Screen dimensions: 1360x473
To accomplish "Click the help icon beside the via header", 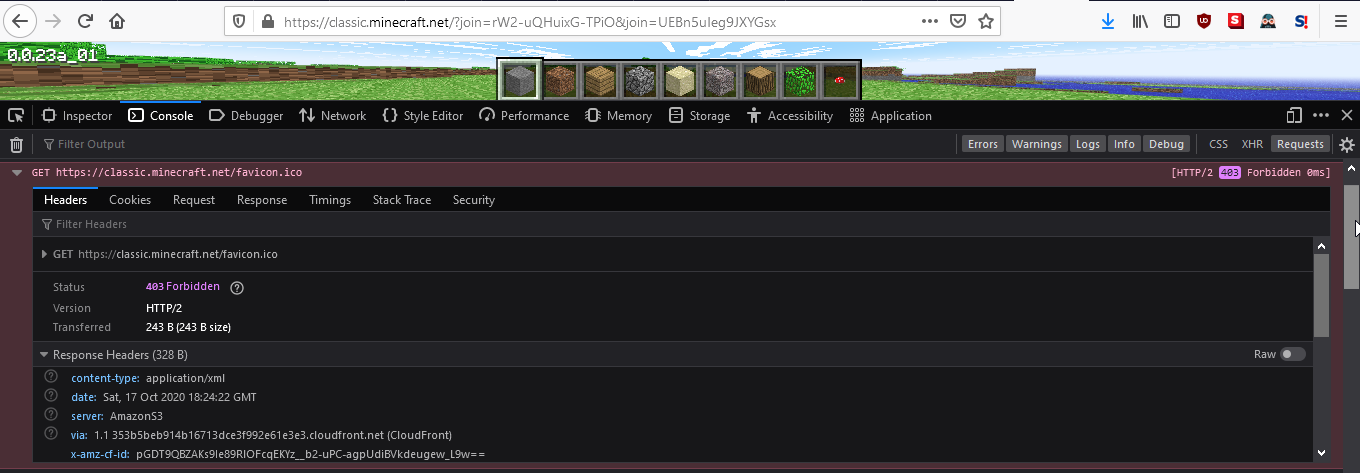I will coord(51,434).
